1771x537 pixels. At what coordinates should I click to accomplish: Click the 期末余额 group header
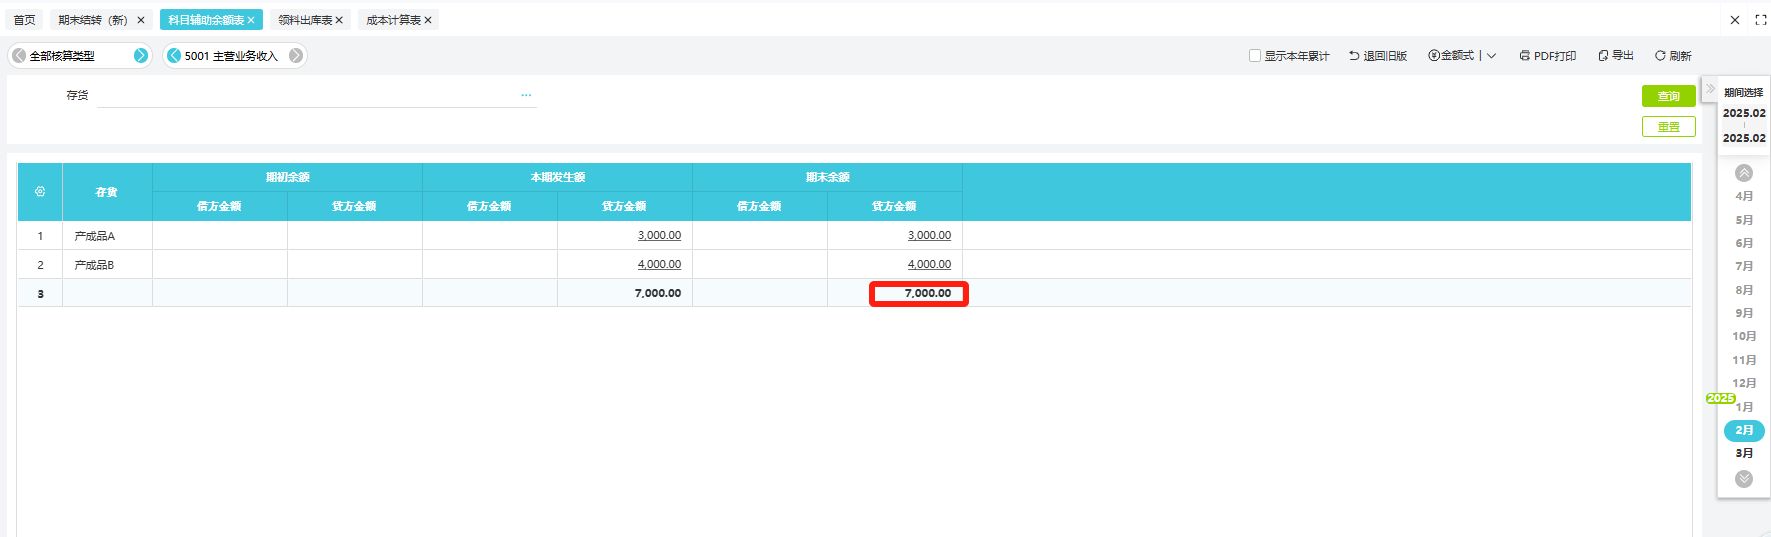[827, 177]
